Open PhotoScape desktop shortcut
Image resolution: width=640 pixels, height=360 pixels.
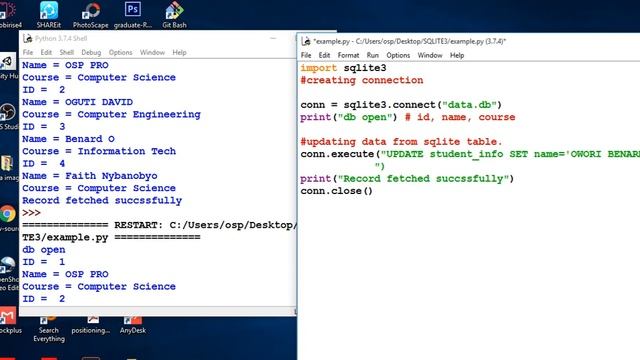point(91,14)
